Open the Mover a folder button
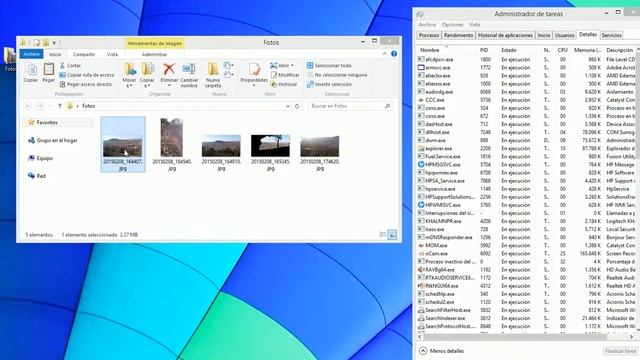The image size is (640, 360). [129, 75]
